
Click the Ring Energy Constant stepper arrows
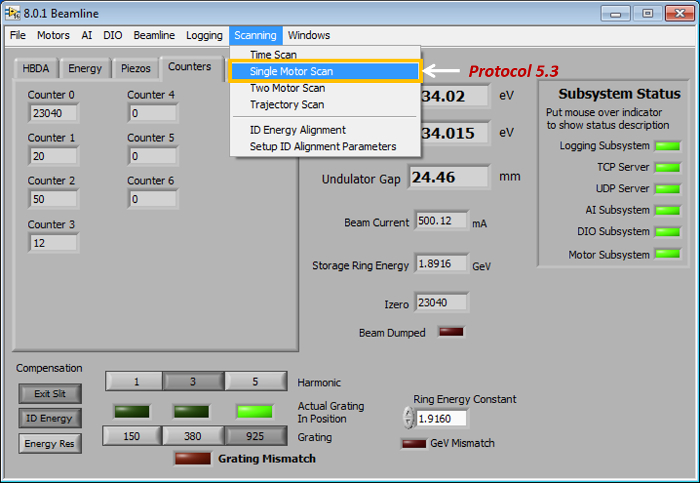tap(407, 418)
